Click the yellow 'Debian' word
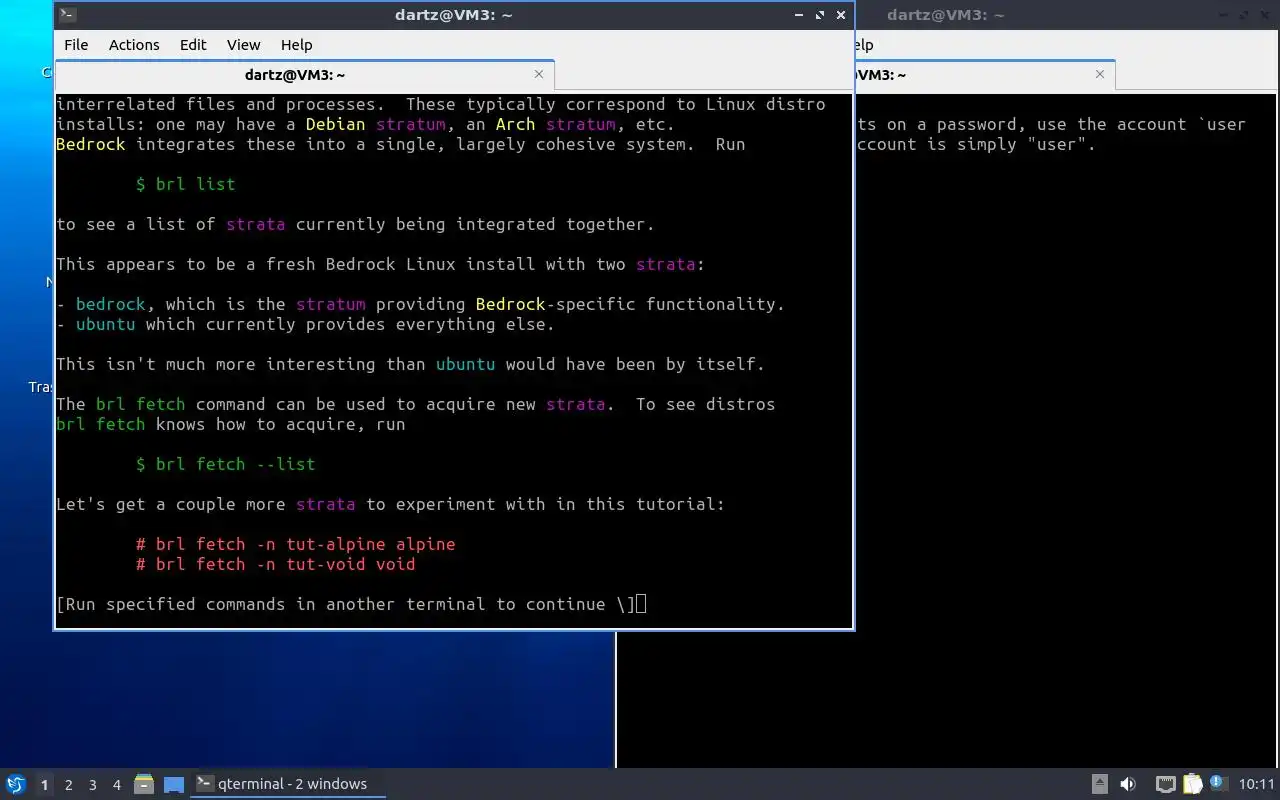Screen dimensions: 1280x800 coord(336,124)
